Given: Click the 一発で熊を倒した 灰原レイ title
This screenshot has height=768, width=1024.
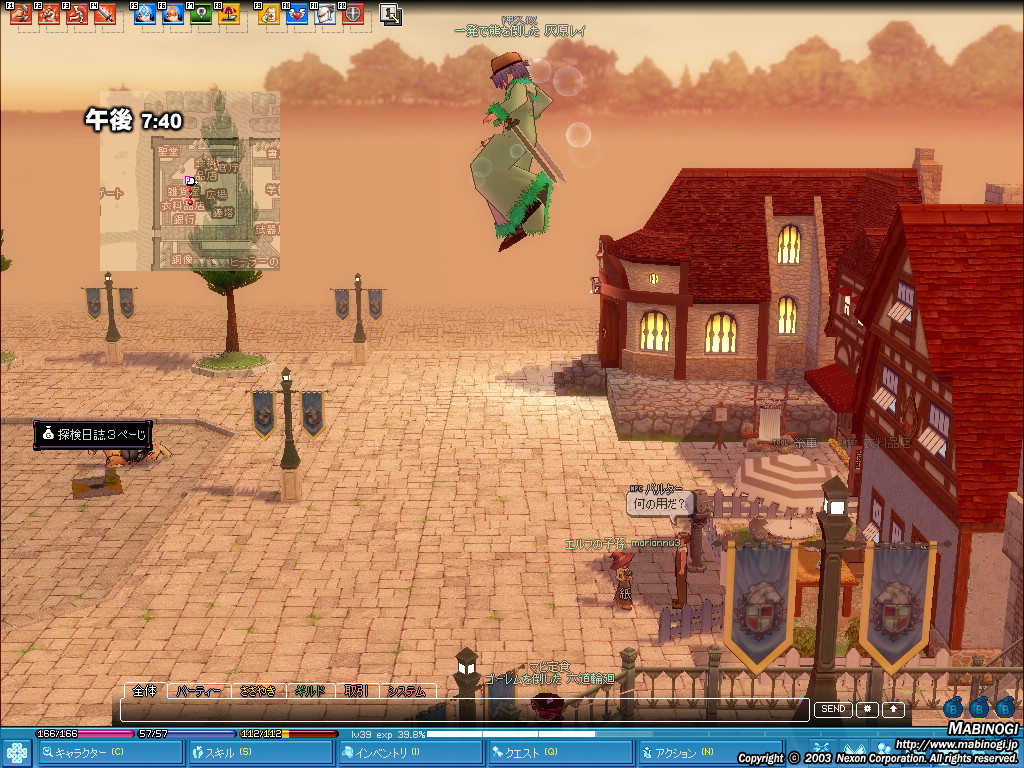Looking at the screenshot, I should coord(520,31).
